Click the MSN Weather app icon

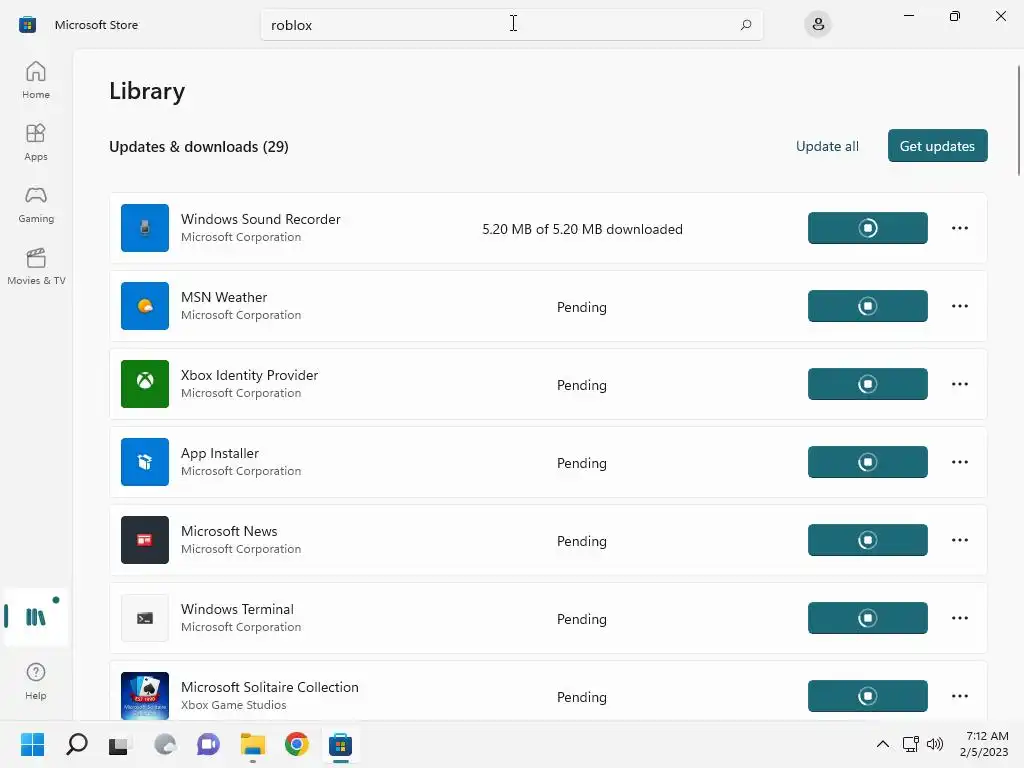[145, 306]
